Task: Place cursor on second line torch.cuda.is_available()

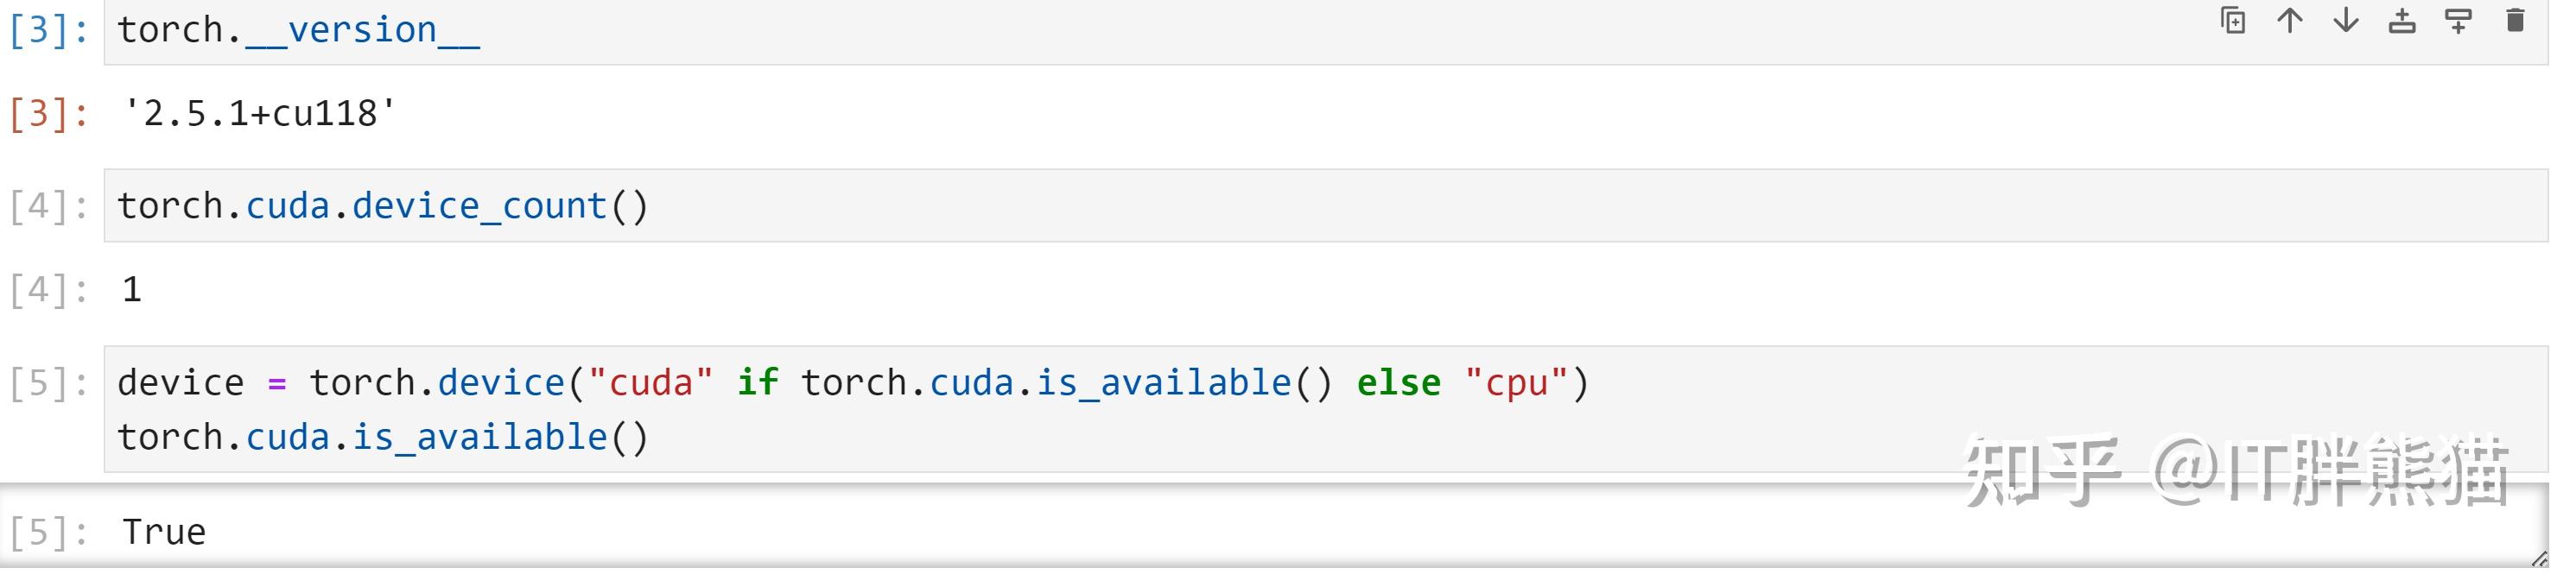Action: click(x=382, y=438)
